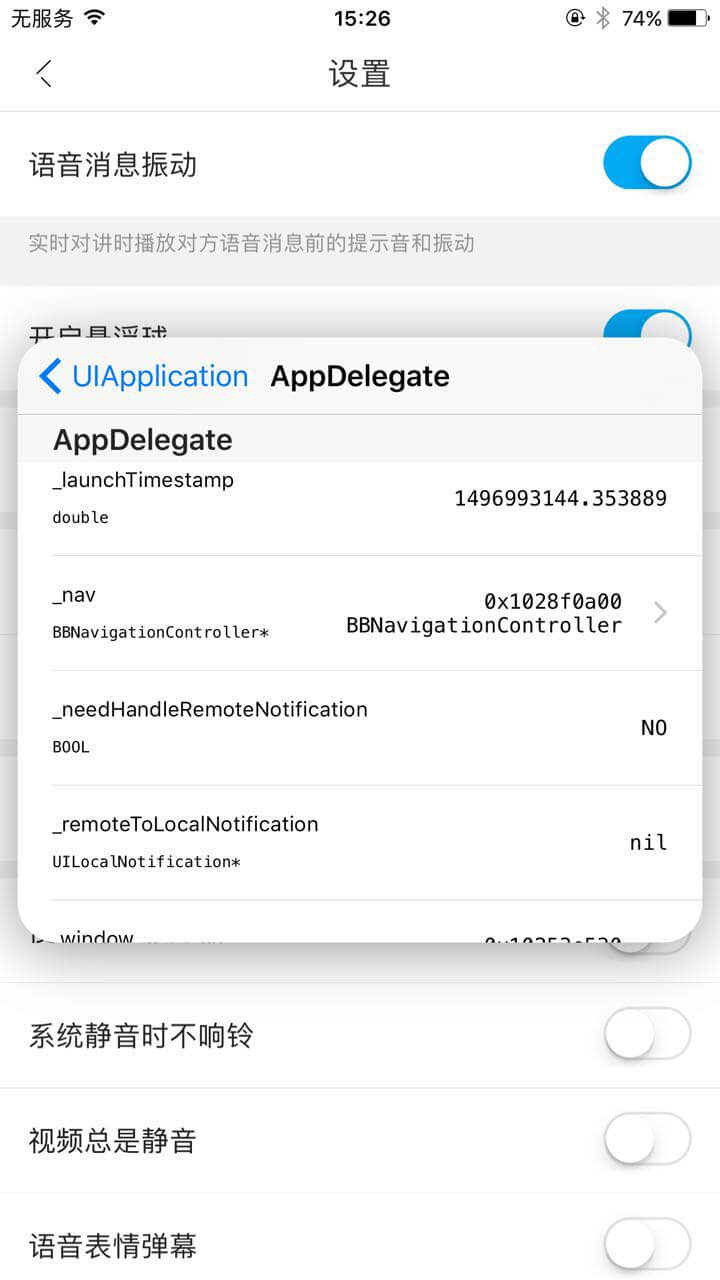Screen dimensions: 720x1280
Task: Tap the back arrow in settings header
Action: (44, 74)
